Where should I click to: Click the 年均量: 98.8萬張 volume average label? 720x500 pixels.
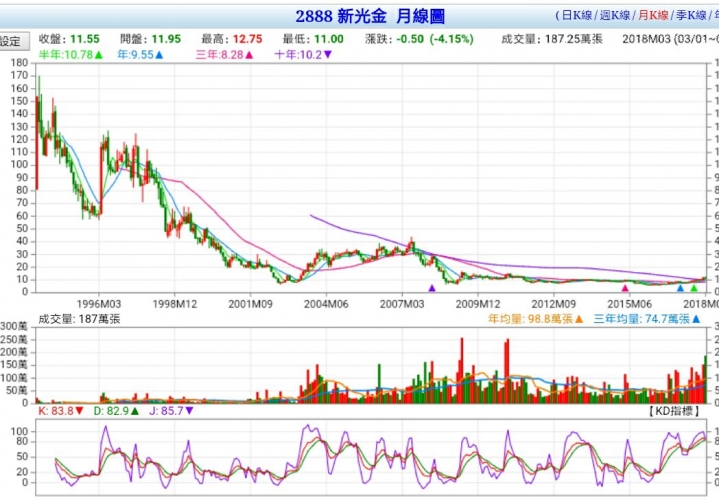tap(530, 319)
